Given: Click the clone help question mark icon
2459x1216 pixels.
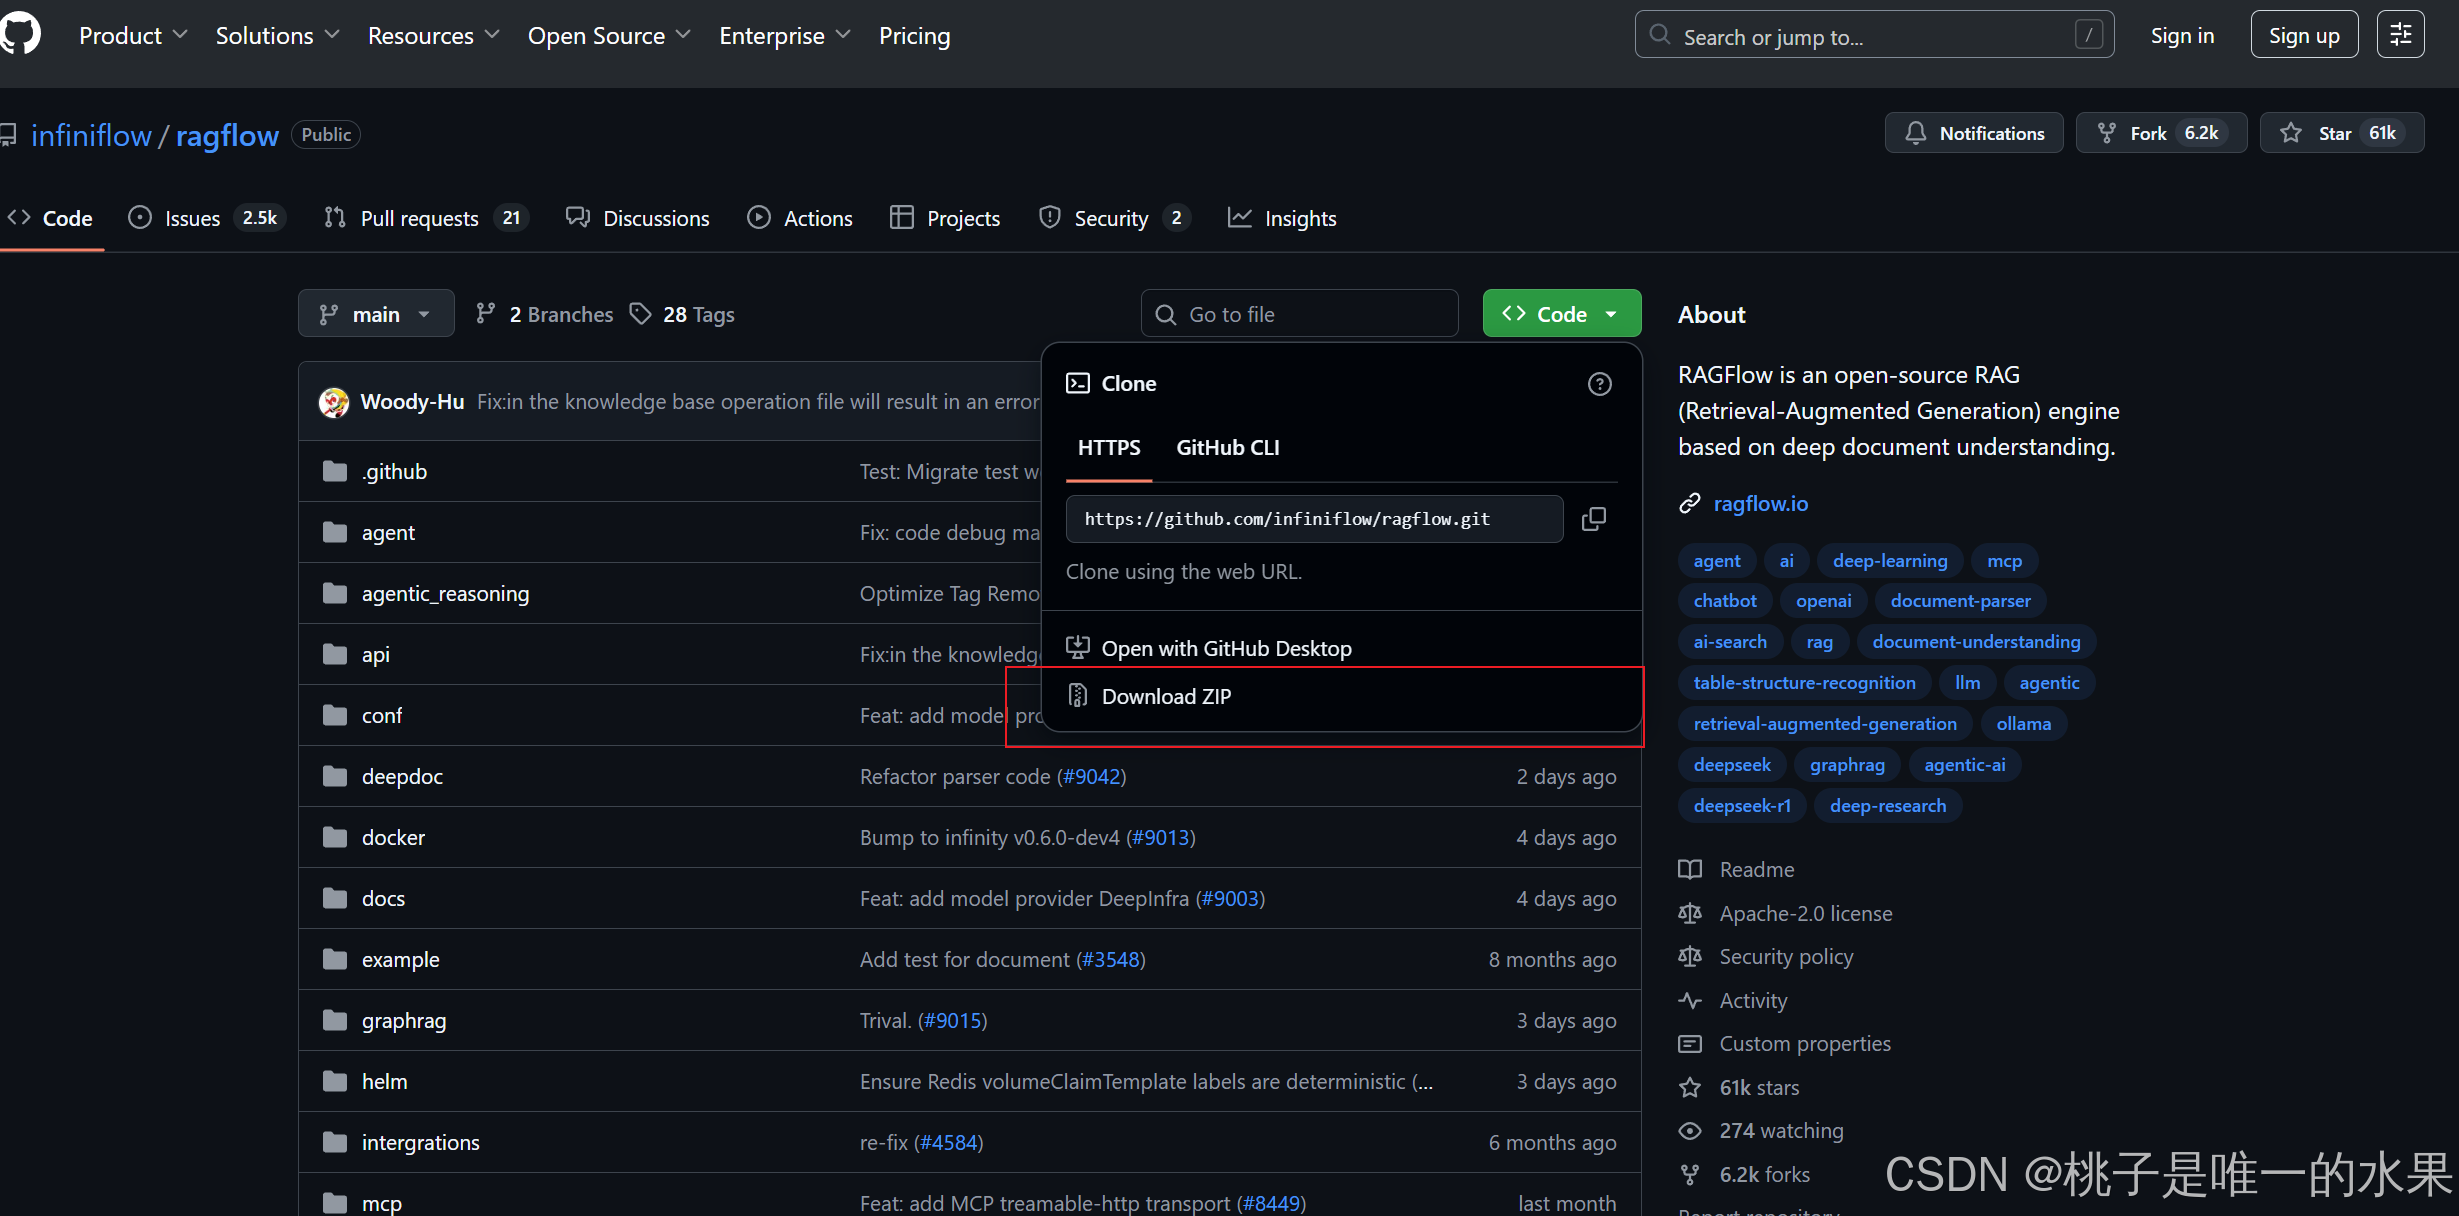Looking at the screenshot, I should (x=1599, y=384).
